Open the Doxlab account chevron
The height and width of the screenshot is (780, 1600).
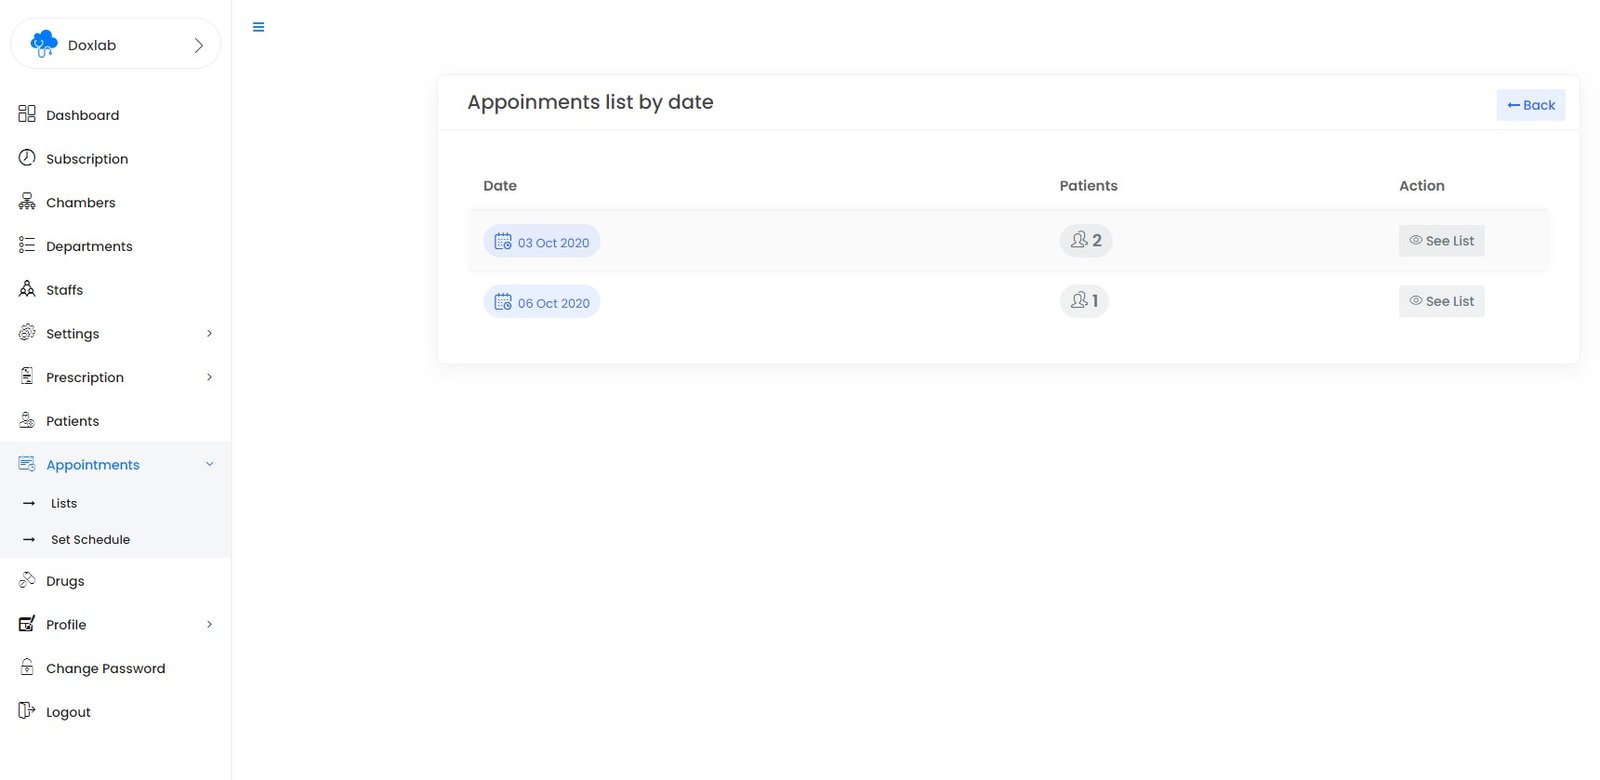[x=198, y=45]
